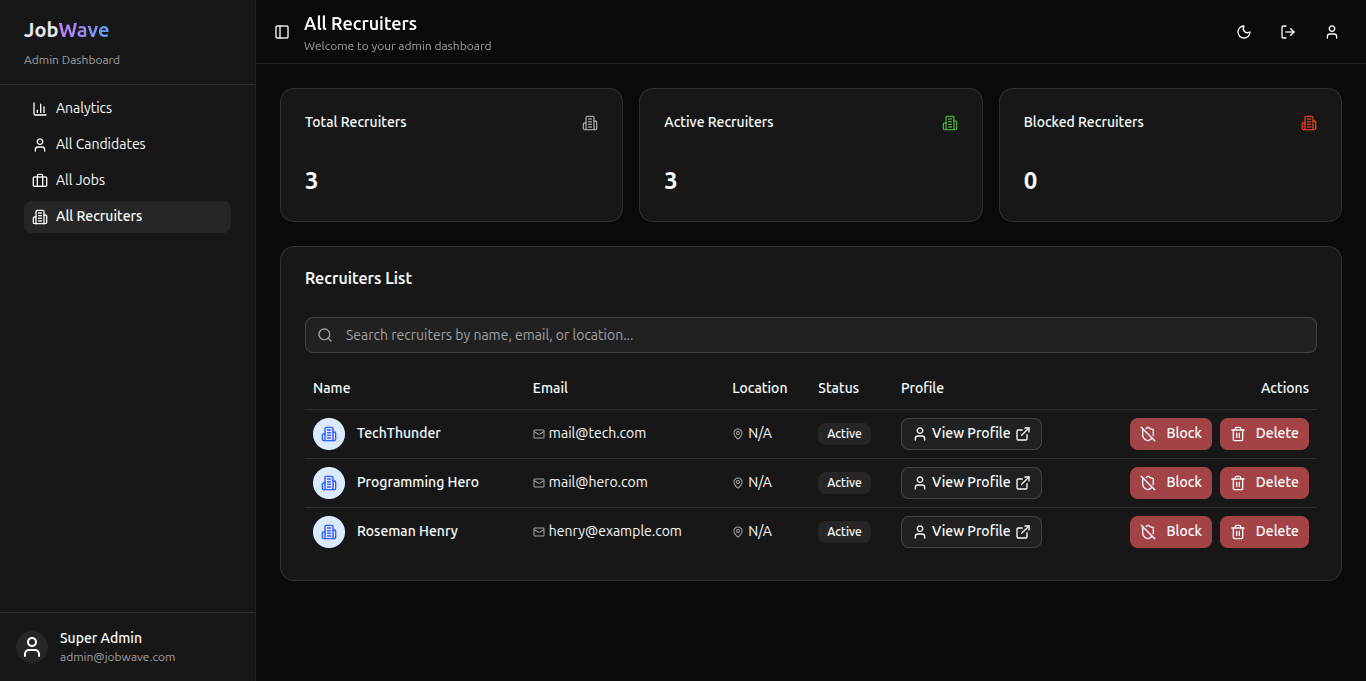
Task: Click the search recruiters input field
Action: tap(810, 335)
